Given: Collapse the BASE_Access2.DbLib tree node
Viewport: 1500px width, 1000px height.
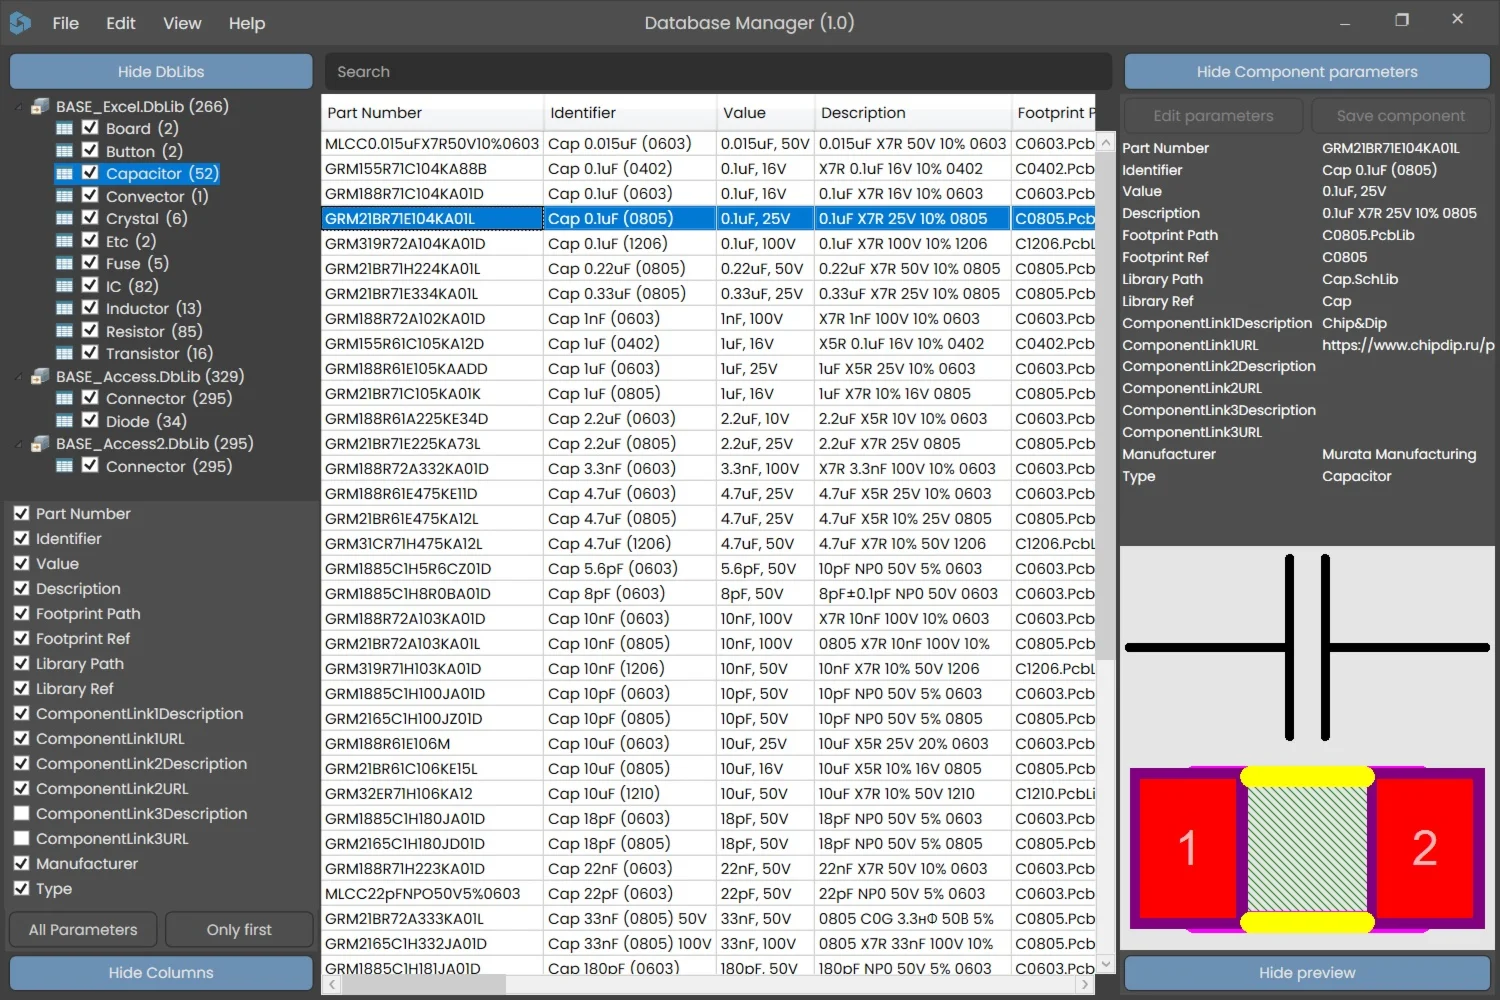Looking at the screenshot, I should (x=20, y=444).
